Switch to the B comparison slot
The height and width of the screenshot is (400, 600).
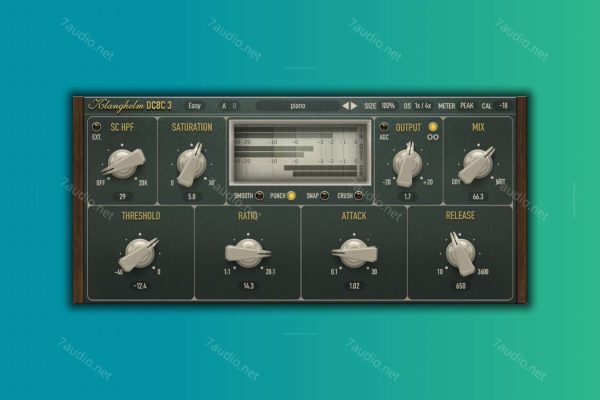(235, 106)
